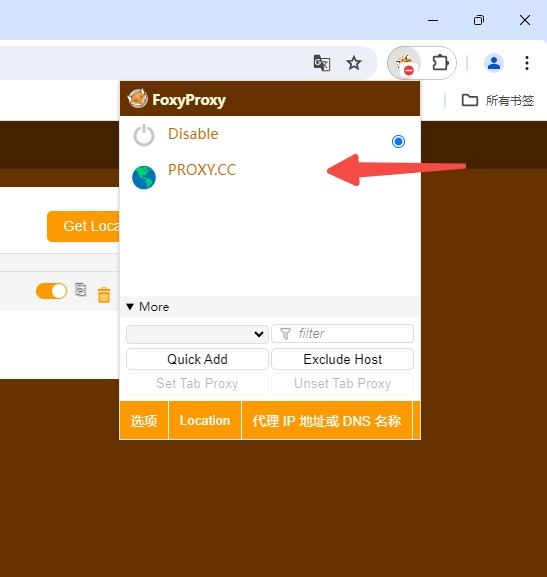The width and height of the screenshot is (547, 577).
Task: Open the Chrome profile avatar icon
Action: [x=494, y=63]
